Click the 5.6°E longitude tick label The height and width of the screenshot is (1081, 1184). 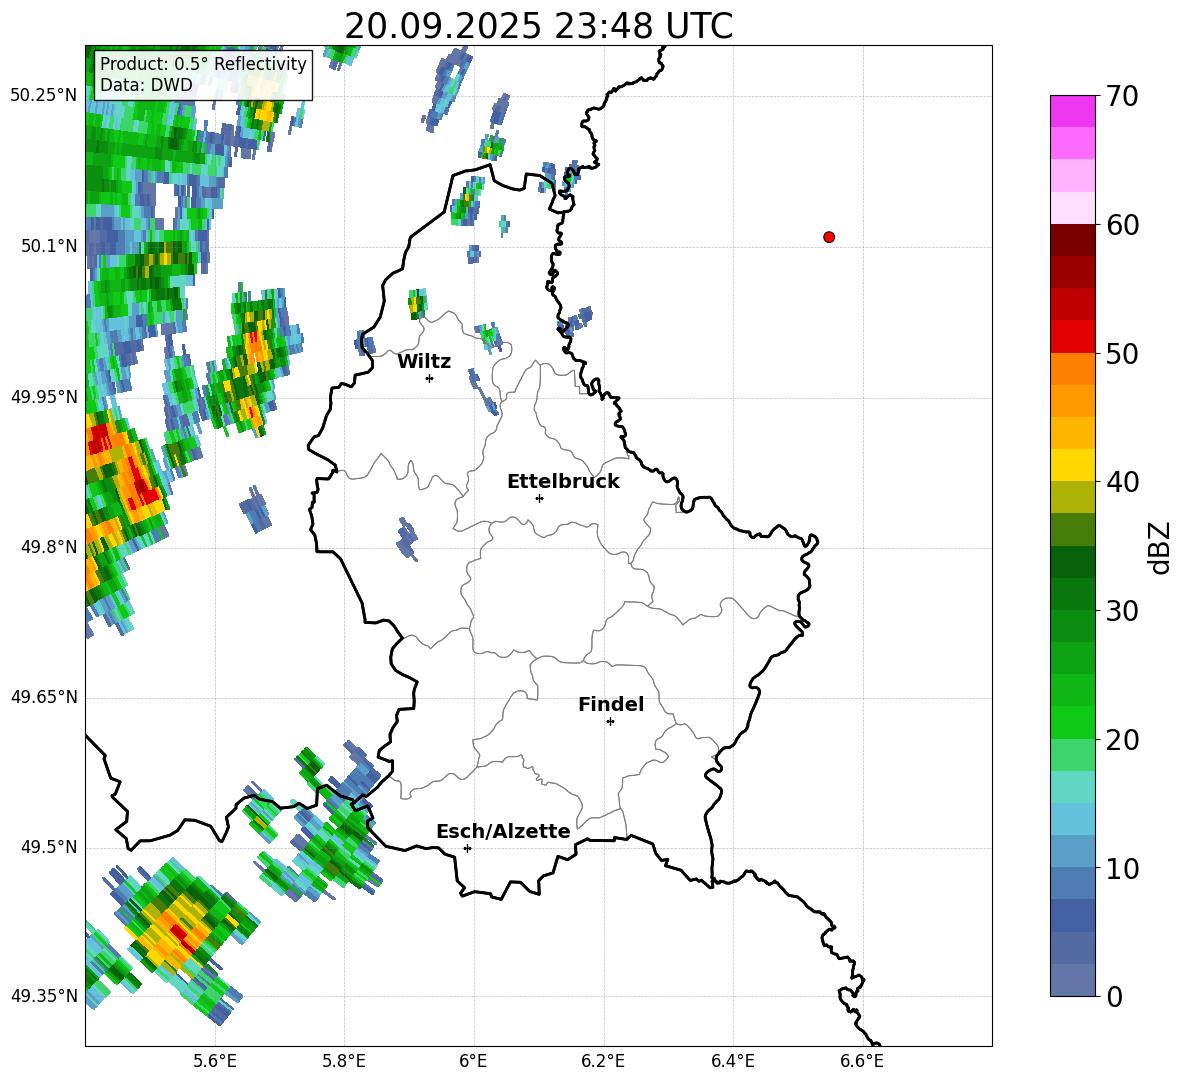tap(215, 1061)
